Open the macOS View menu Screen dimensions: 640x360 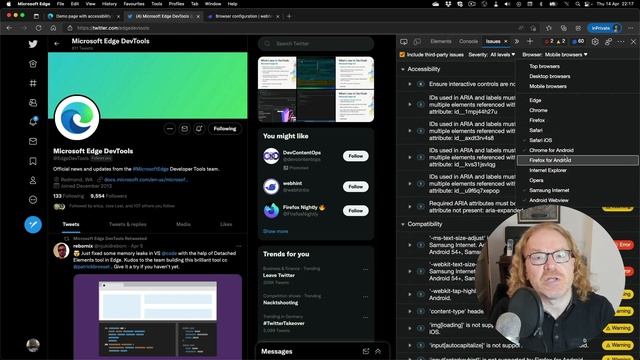[x=90, y=4]
